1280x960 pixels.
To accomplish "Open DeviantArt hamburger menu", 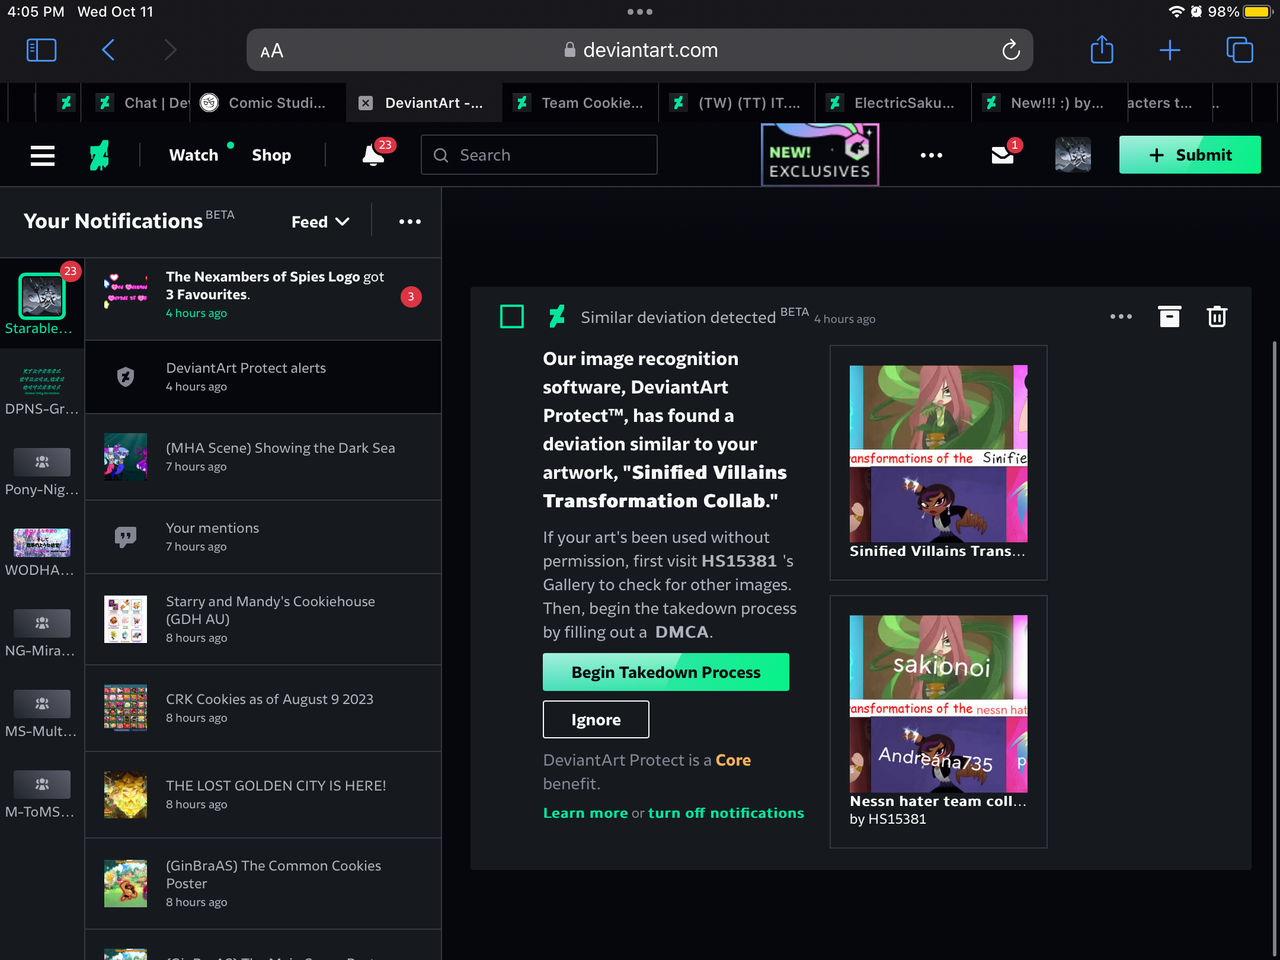I will 42,156.
